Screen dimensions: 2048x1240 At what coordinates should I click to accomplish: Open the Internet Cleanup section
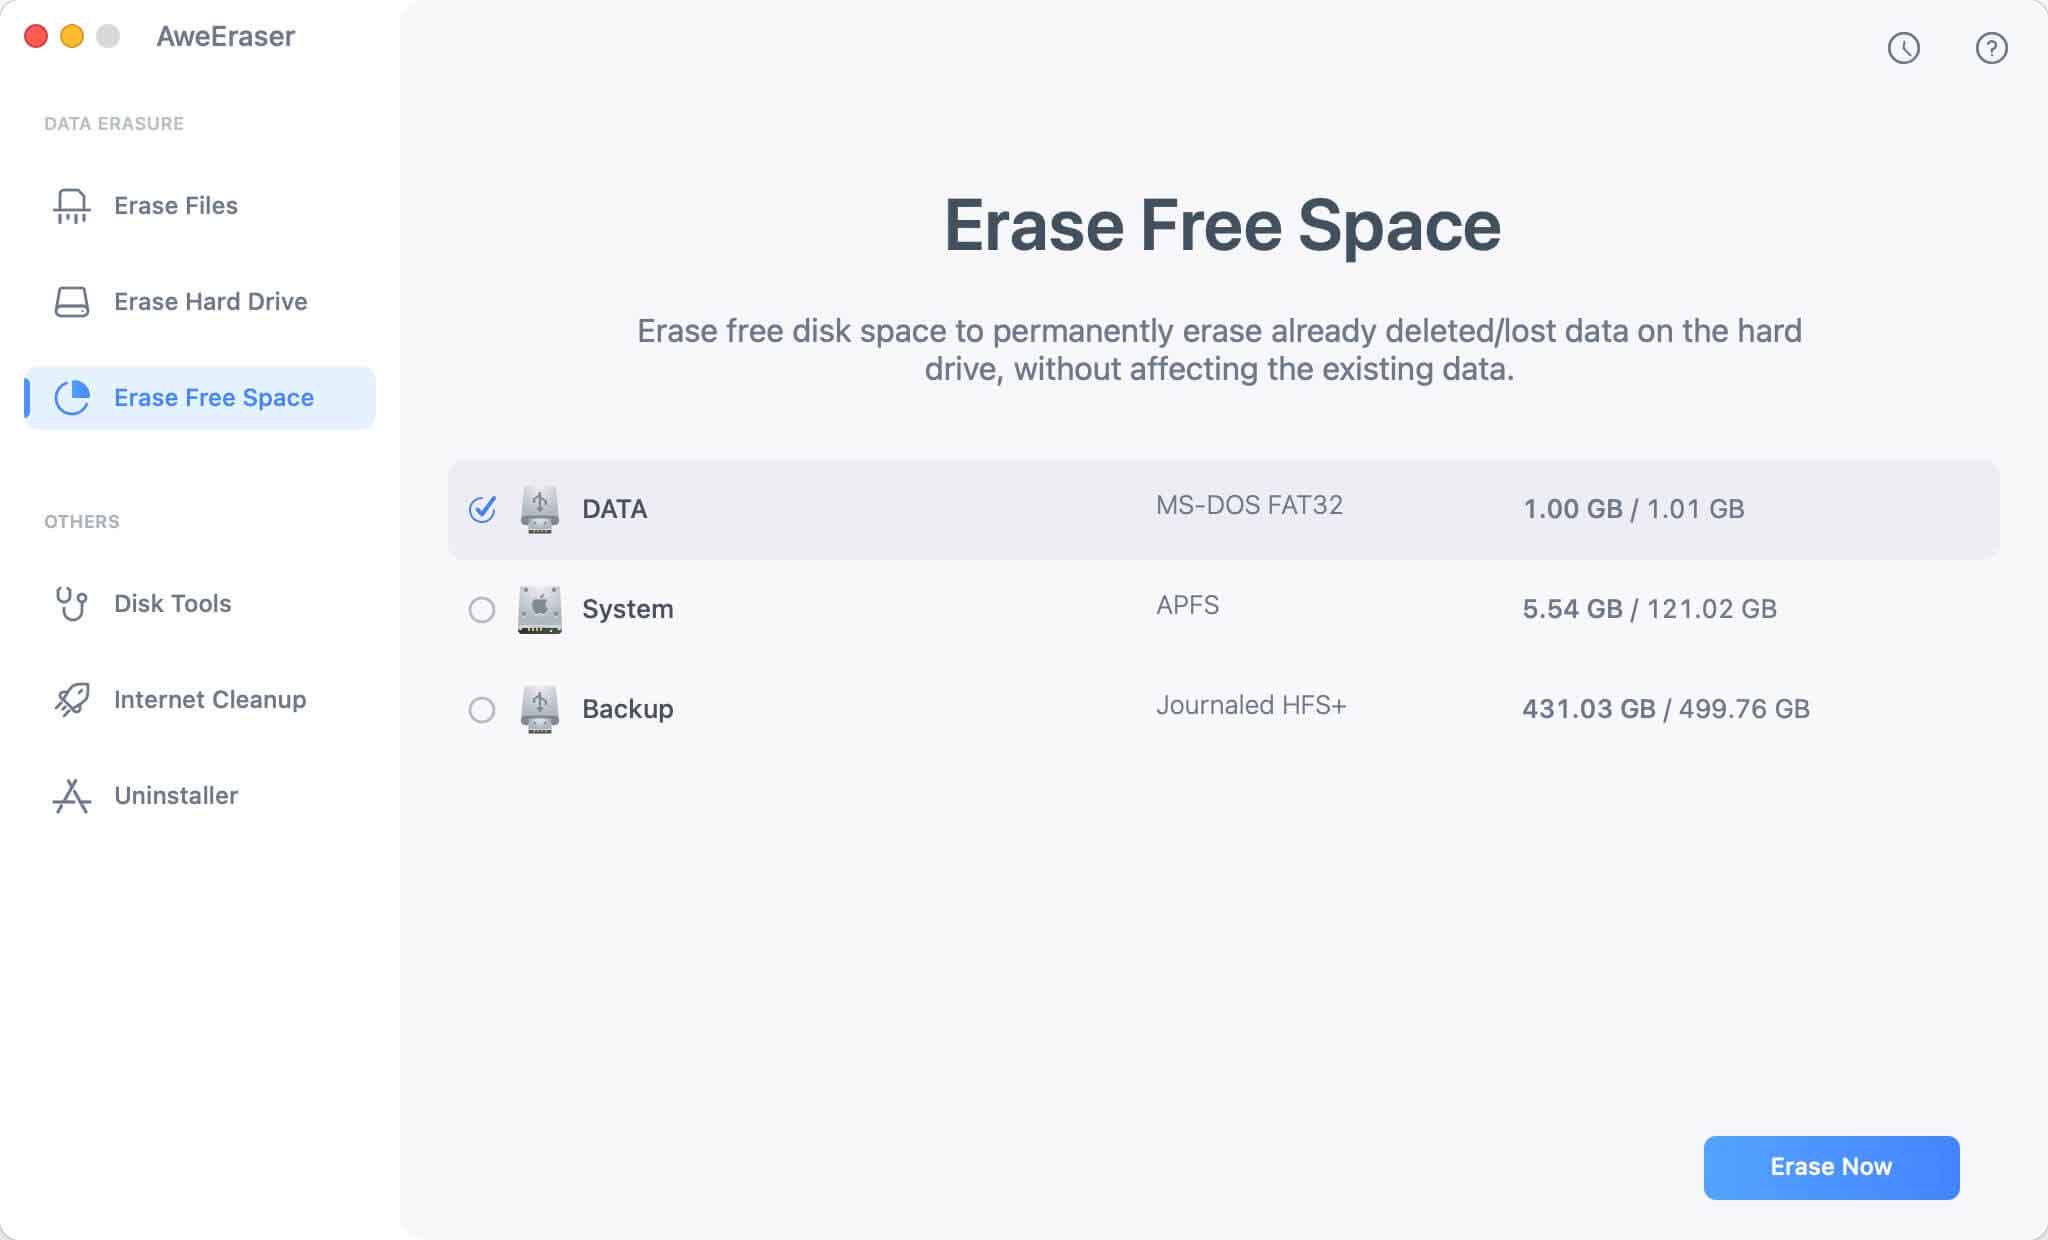click(210, 700)
